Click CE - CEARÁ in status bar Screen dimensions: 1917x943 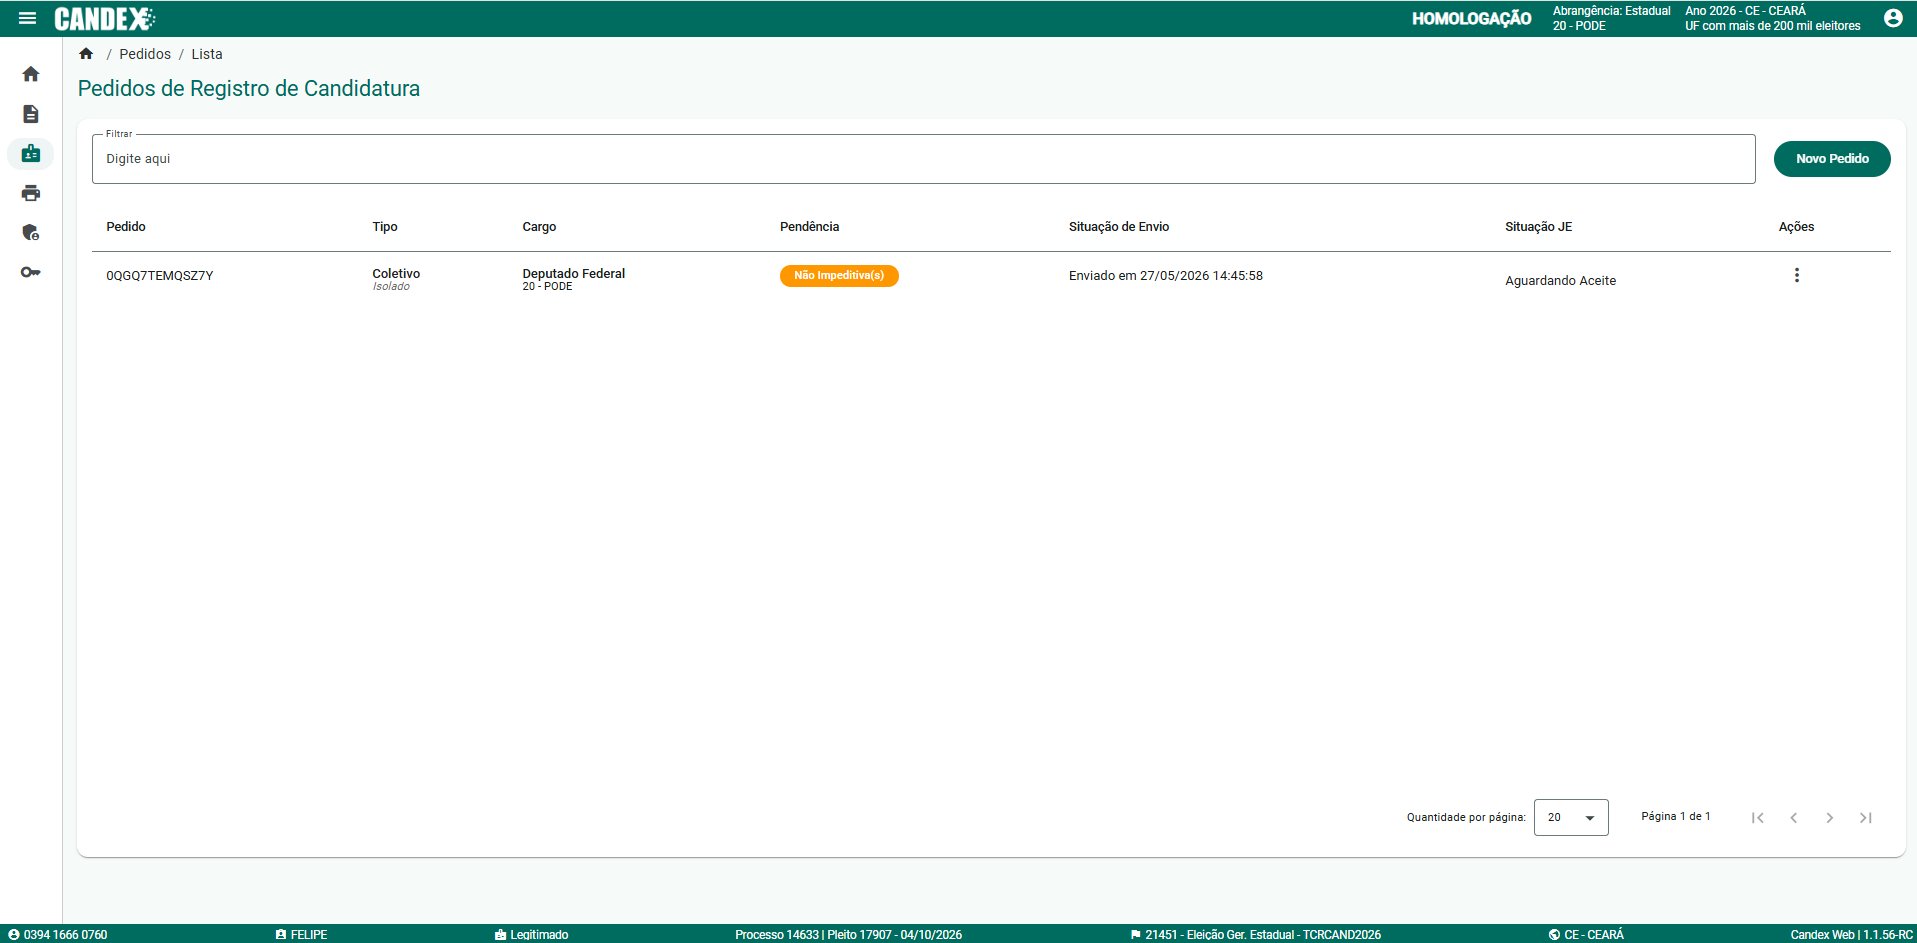pos(1586,935)
